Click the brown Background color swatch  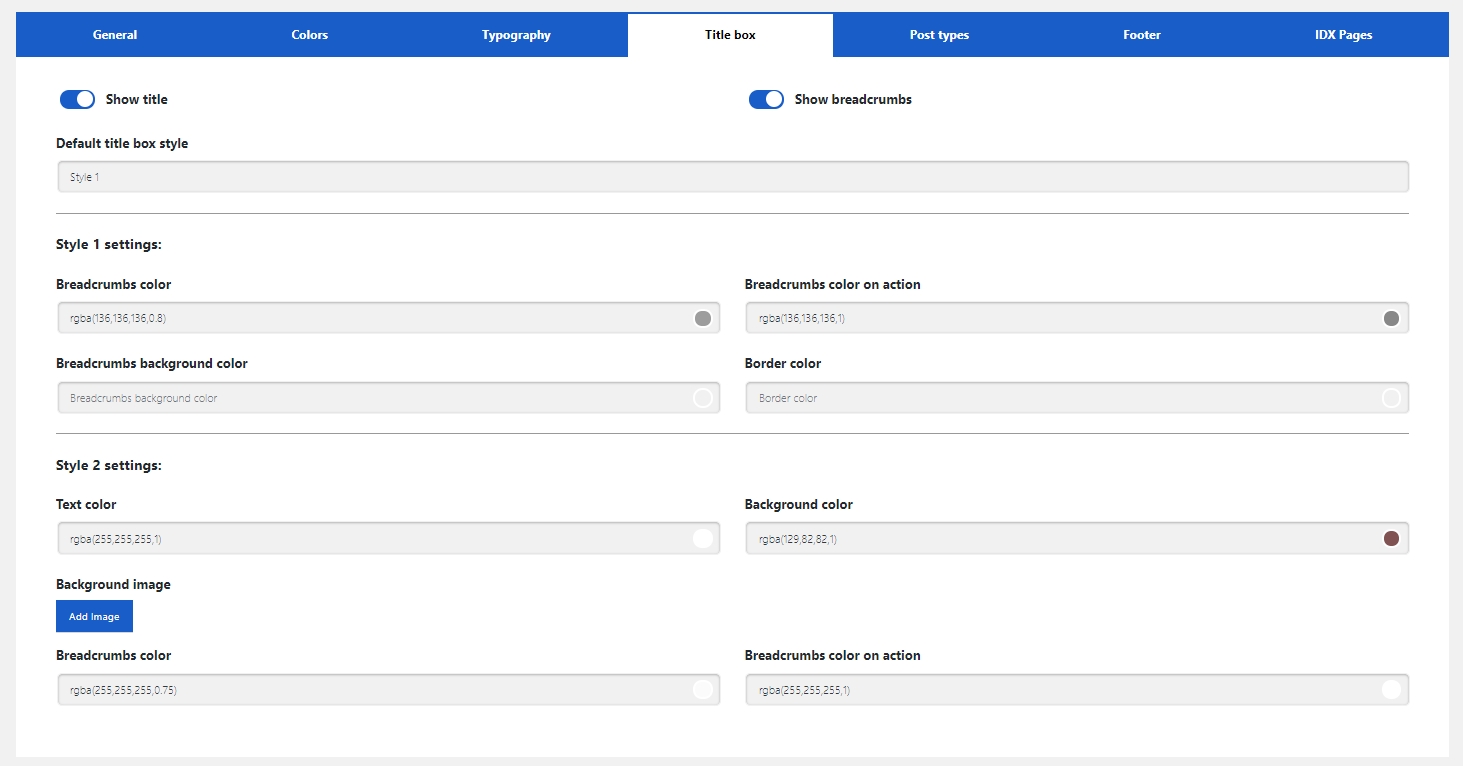click(1390, 539)
